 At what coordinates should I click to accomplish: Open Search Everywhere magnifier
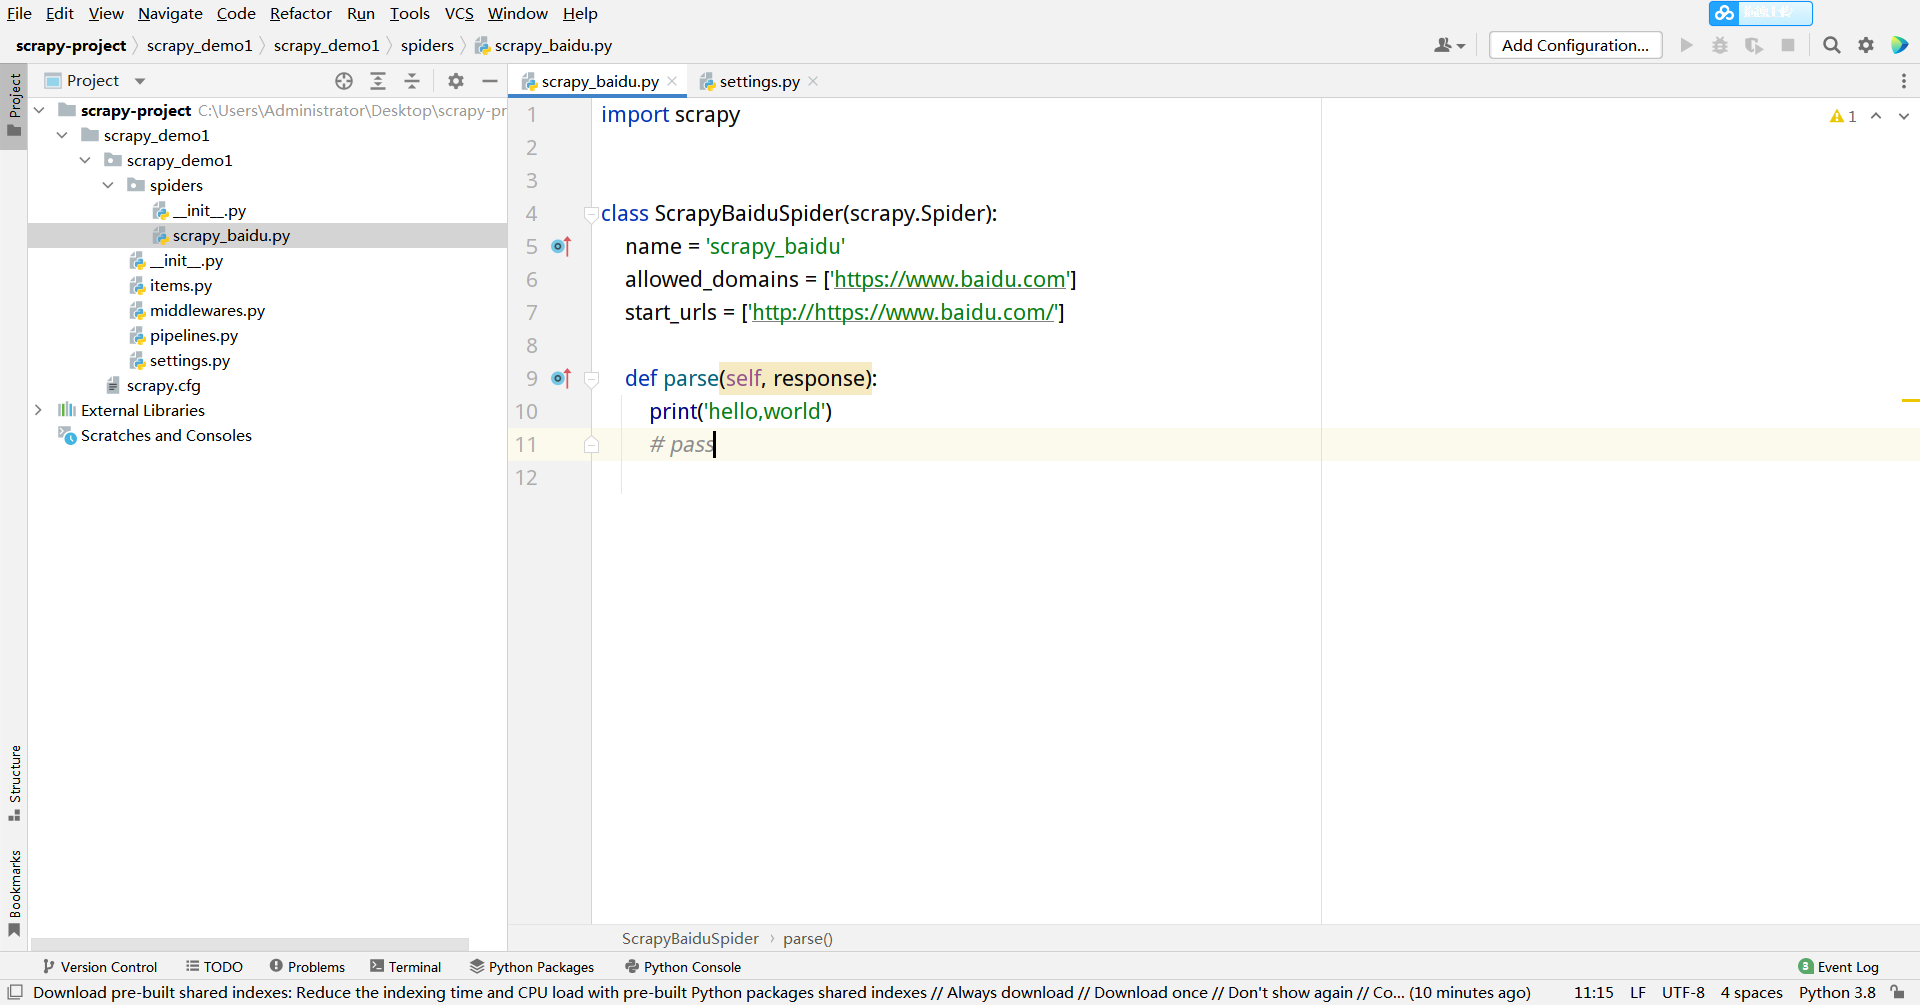(x=1832, y=45)
